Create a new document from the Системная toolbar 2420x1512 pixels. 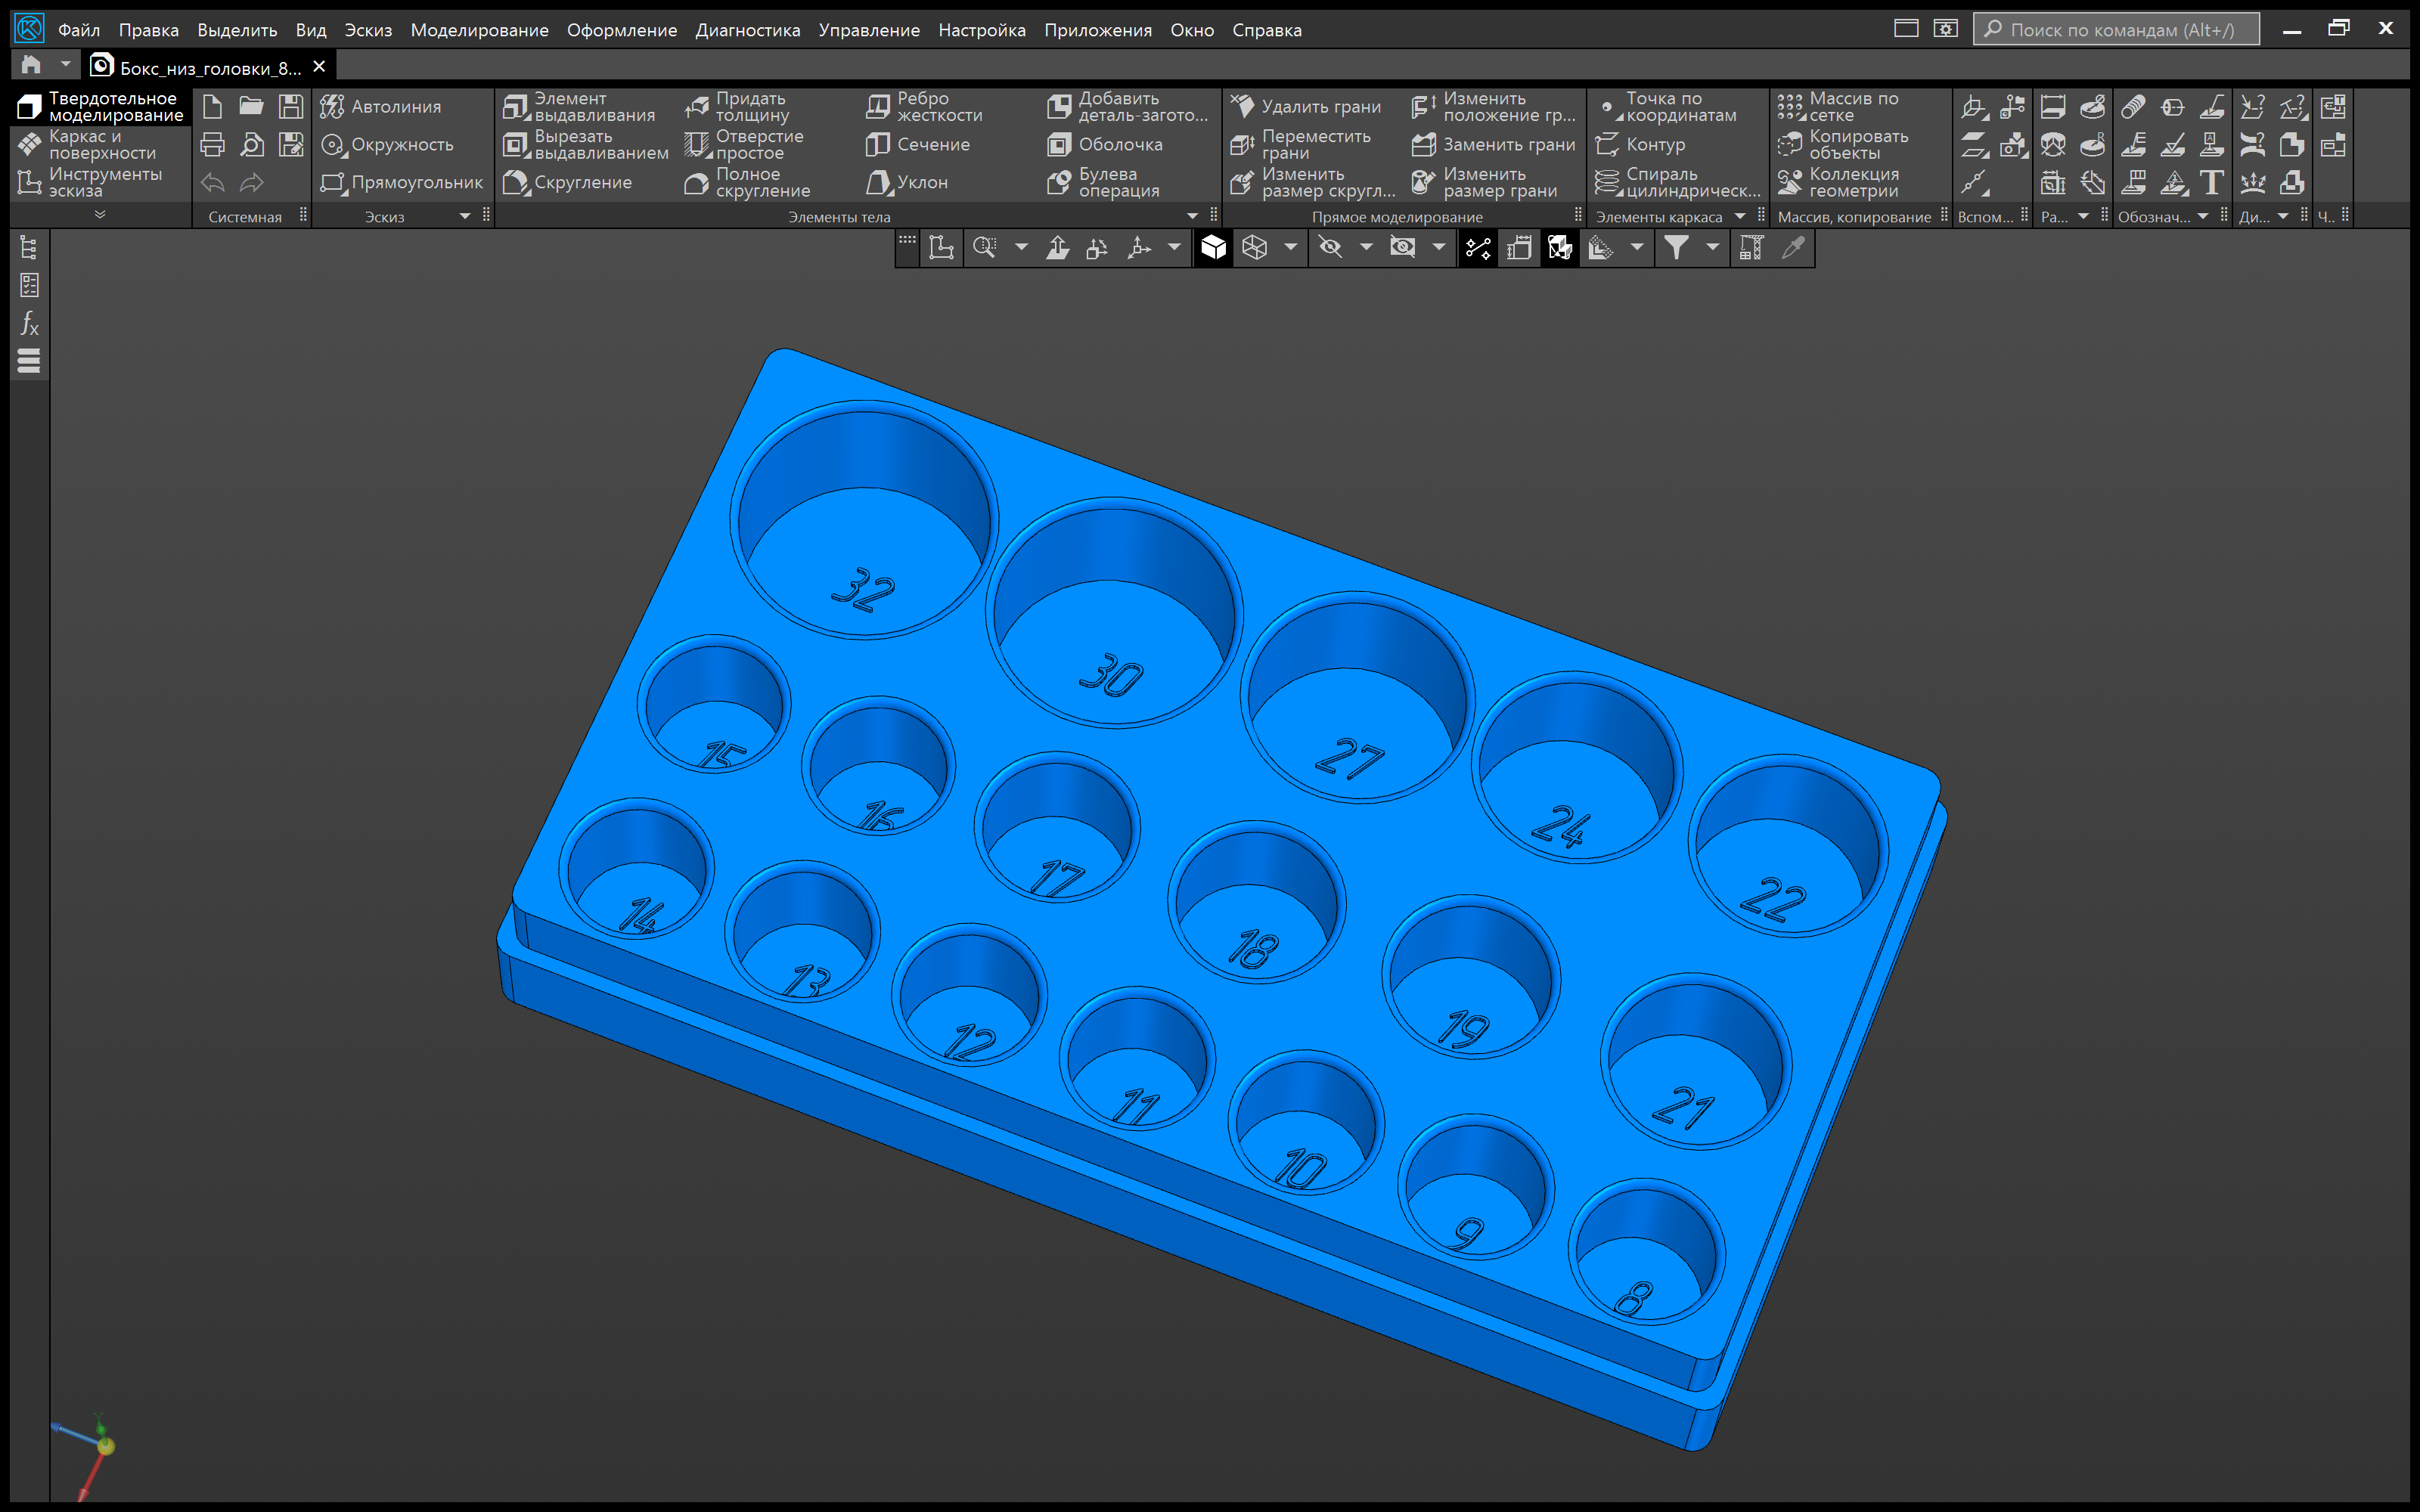tap(212, 106)
